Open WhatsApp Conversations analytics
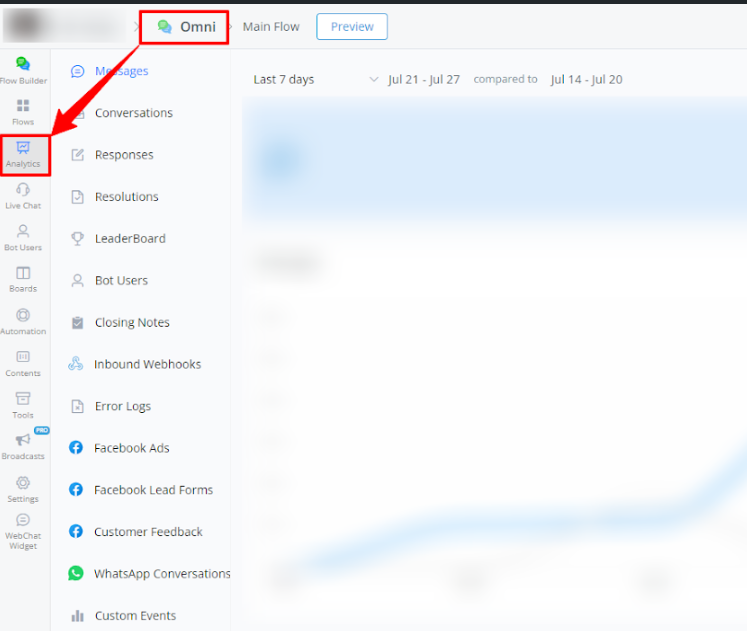This screenshot has height=631, width=747. [x=162, y=574]
